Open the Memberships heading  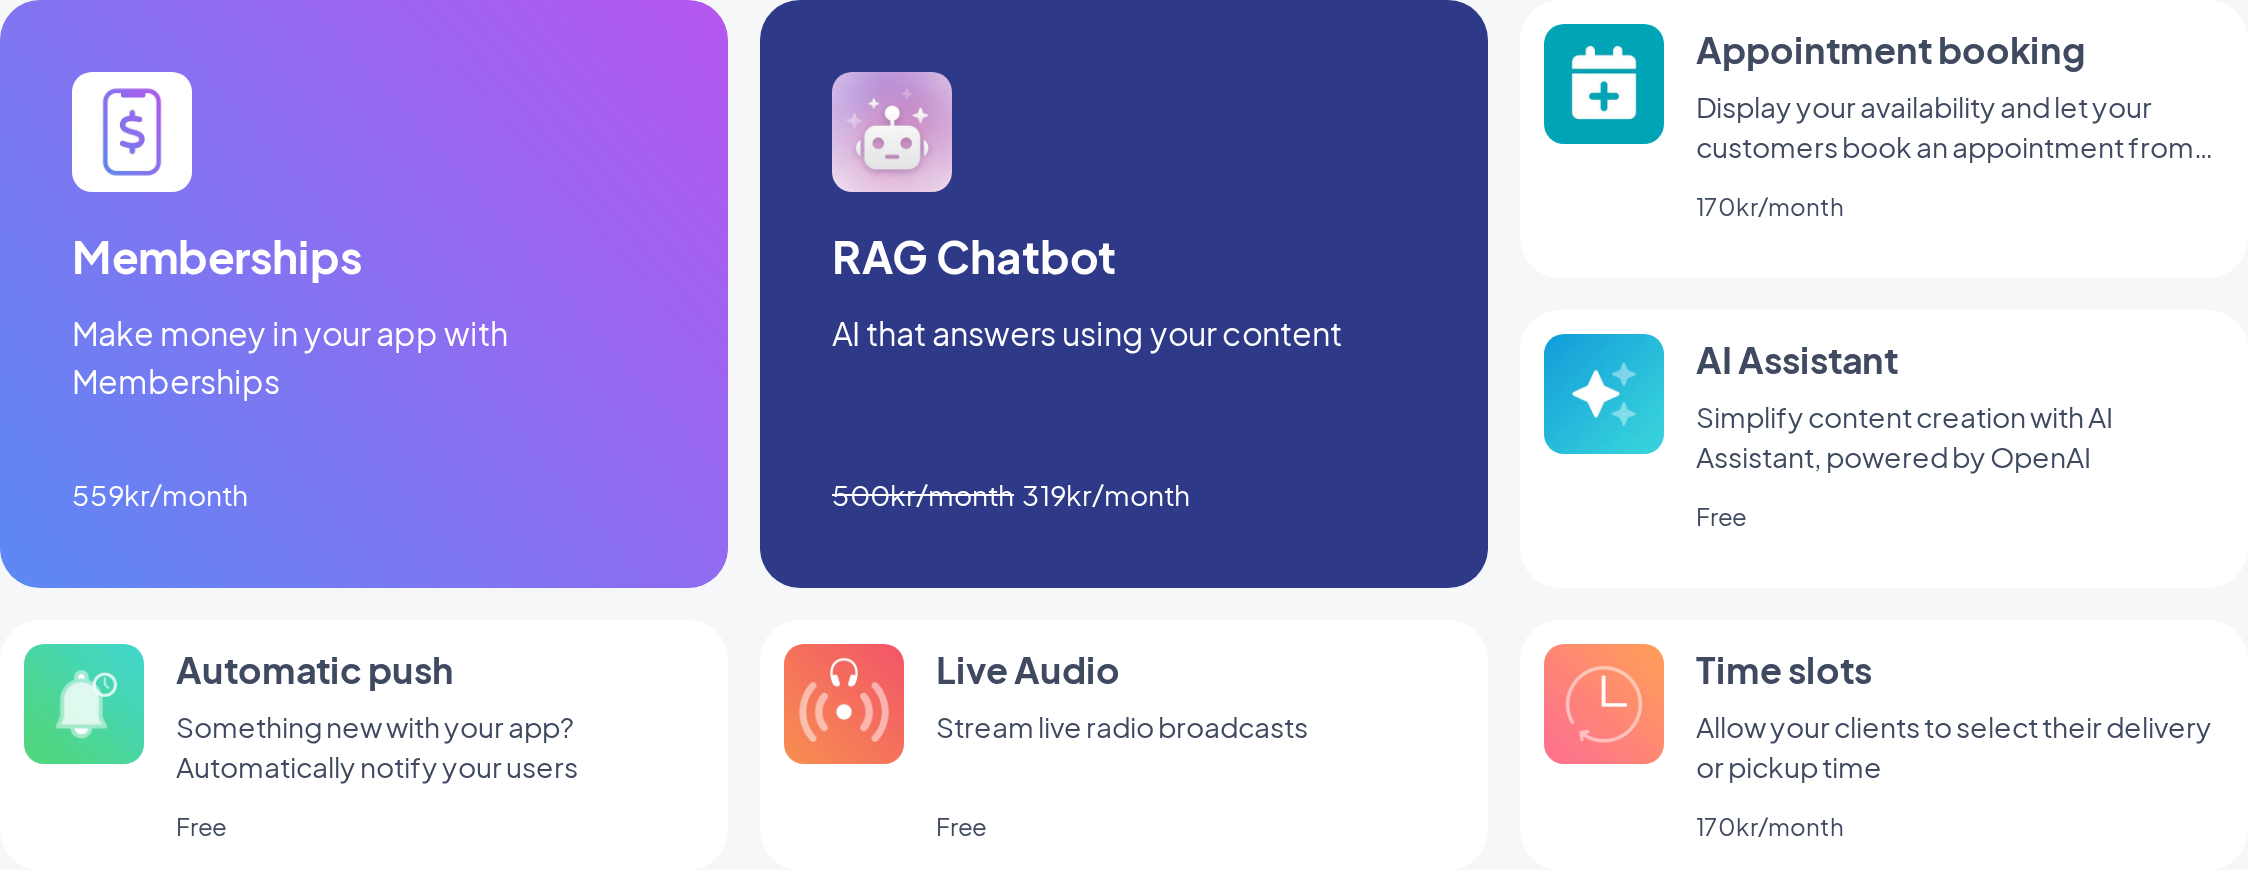217,258
